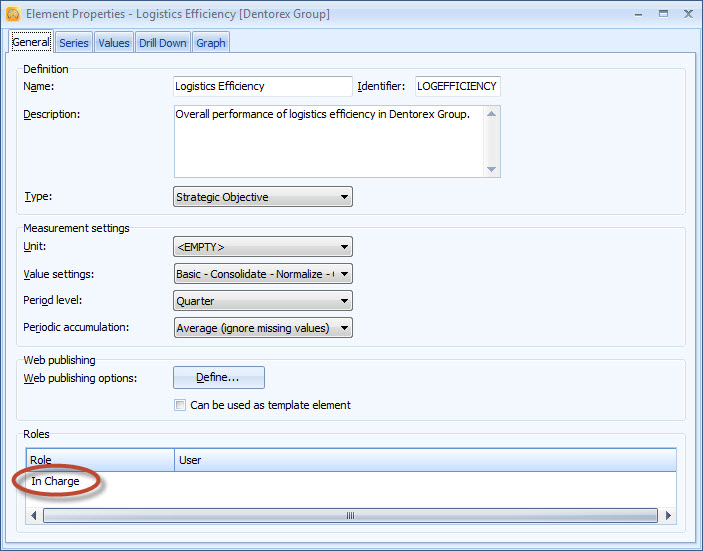Viewport: 703px width, 551px height.
Task: Expand the Periodic accumulation dropdown
Action: coord(263,328)
